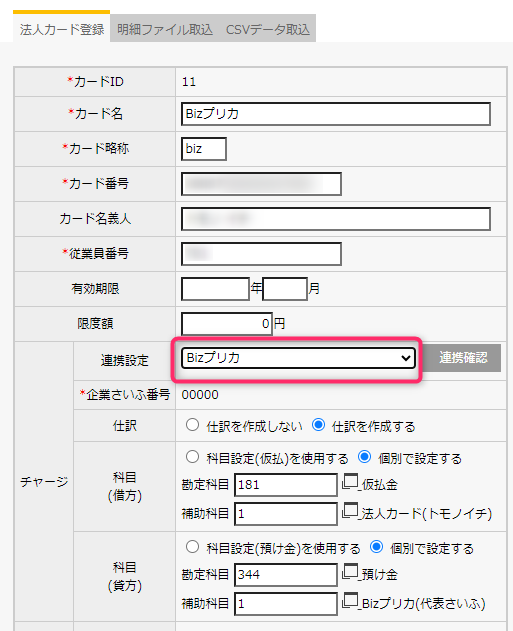513x631 pixels.
Task: Select 仕訳を作成する radio button
Action: (318, 425)
